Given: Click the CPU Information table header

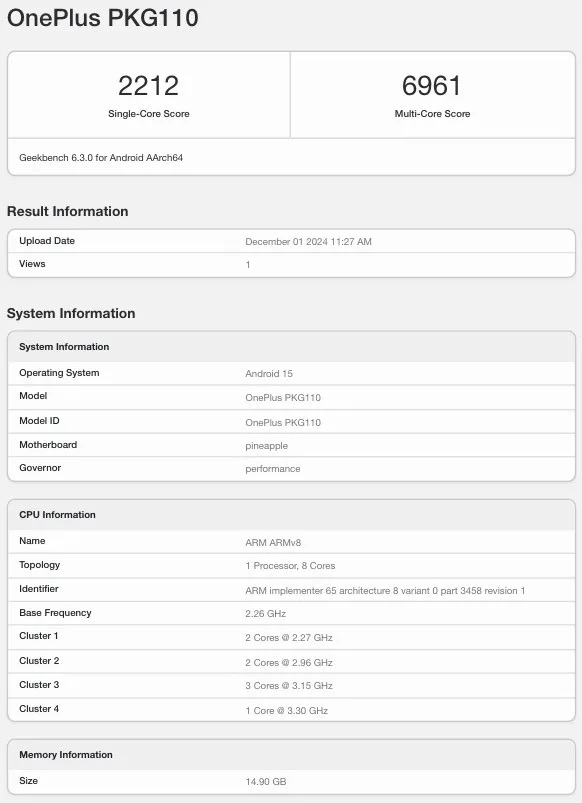Looking at the screenshot, I should click(292, 515).
